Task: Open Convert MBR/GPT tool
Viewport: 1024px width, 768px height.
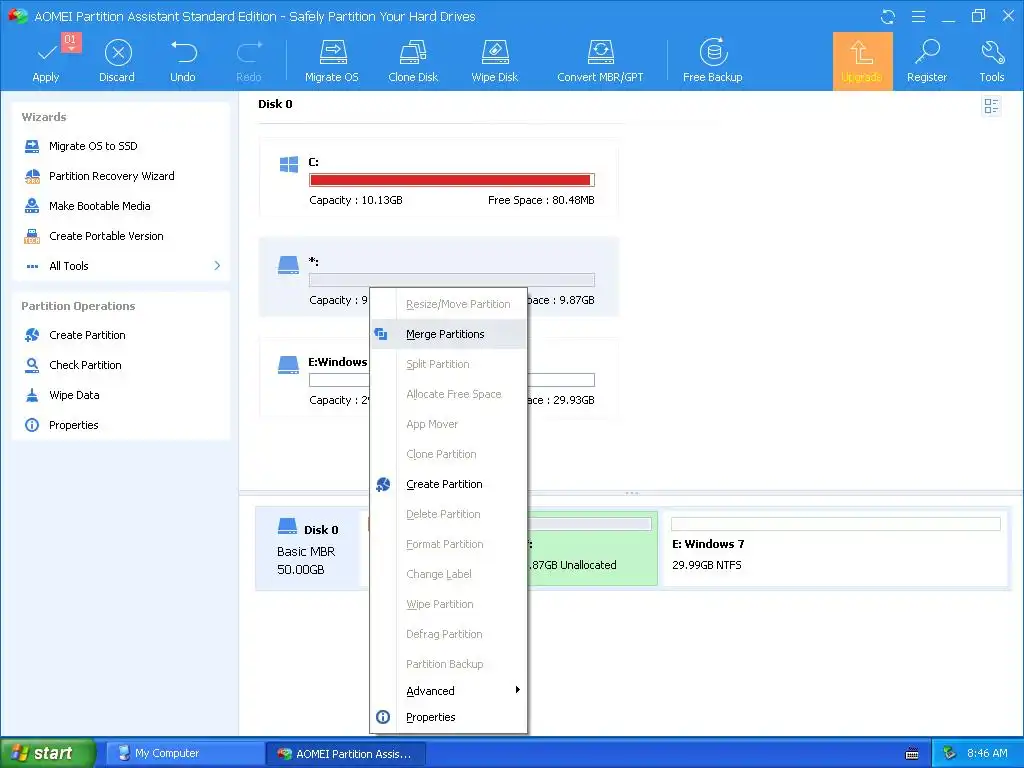Action: 600,60
